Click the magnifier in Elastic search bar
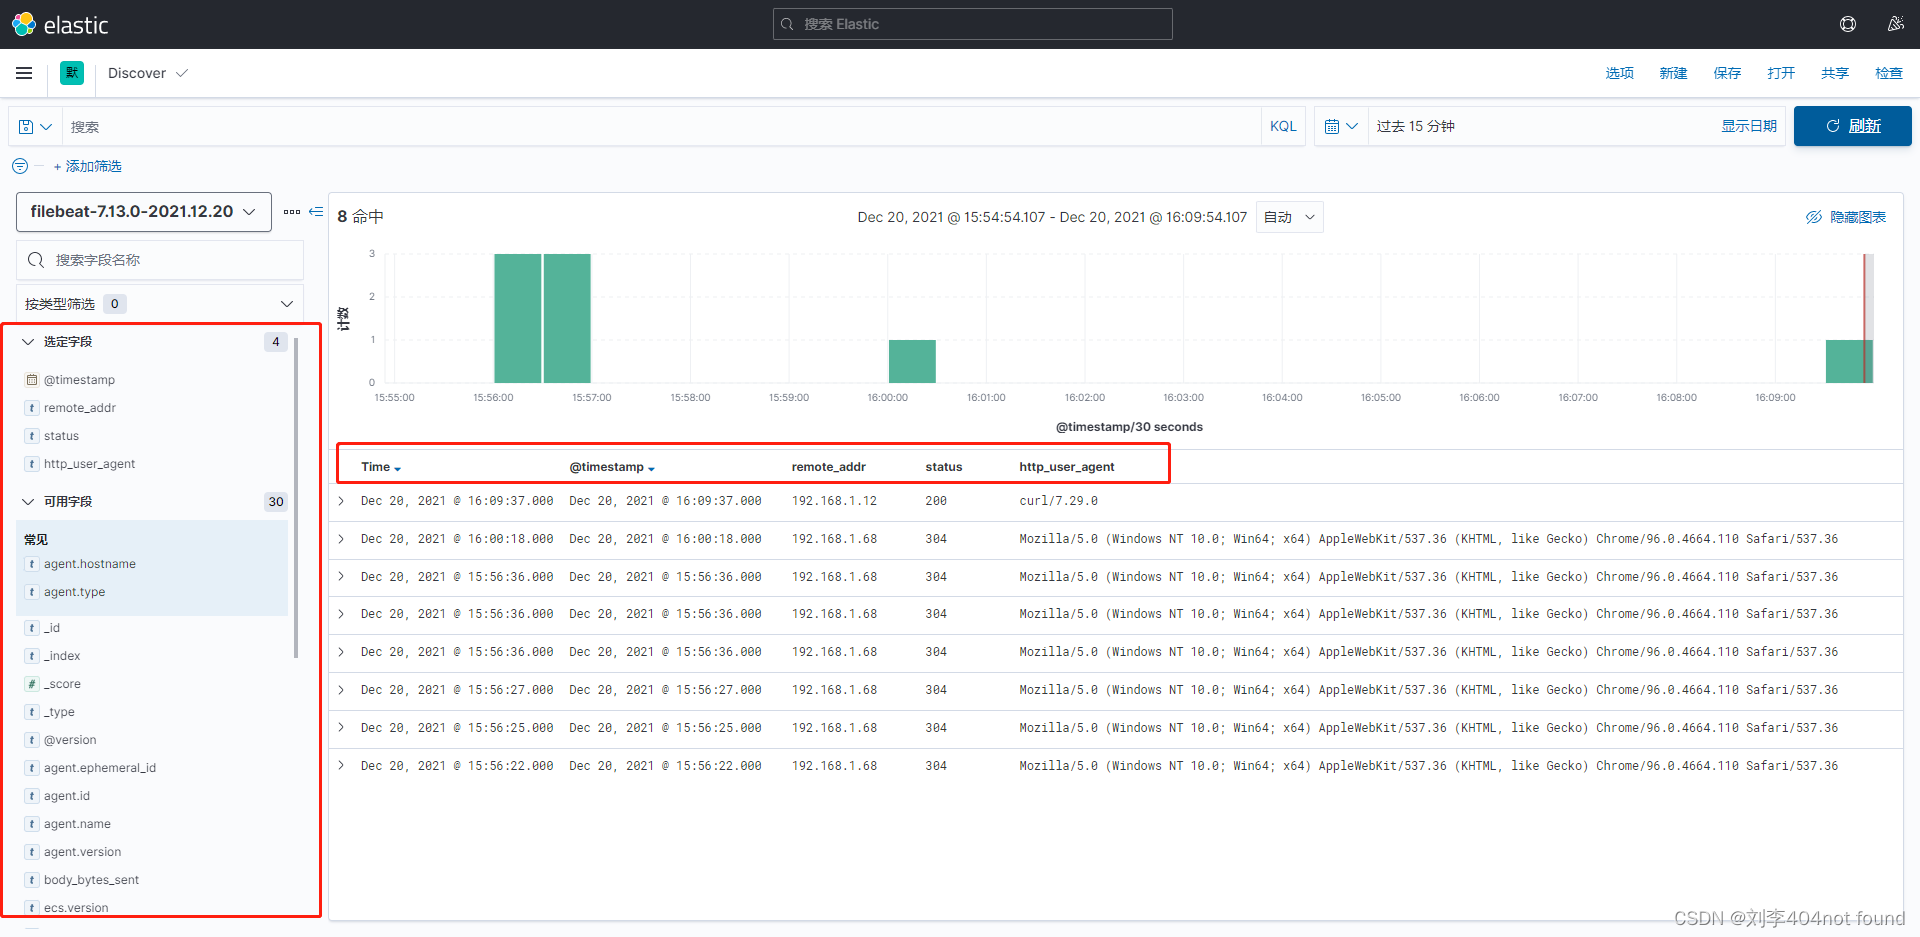Image resolution: width=1920 pixels, height=937 pixels. point(788,24)
